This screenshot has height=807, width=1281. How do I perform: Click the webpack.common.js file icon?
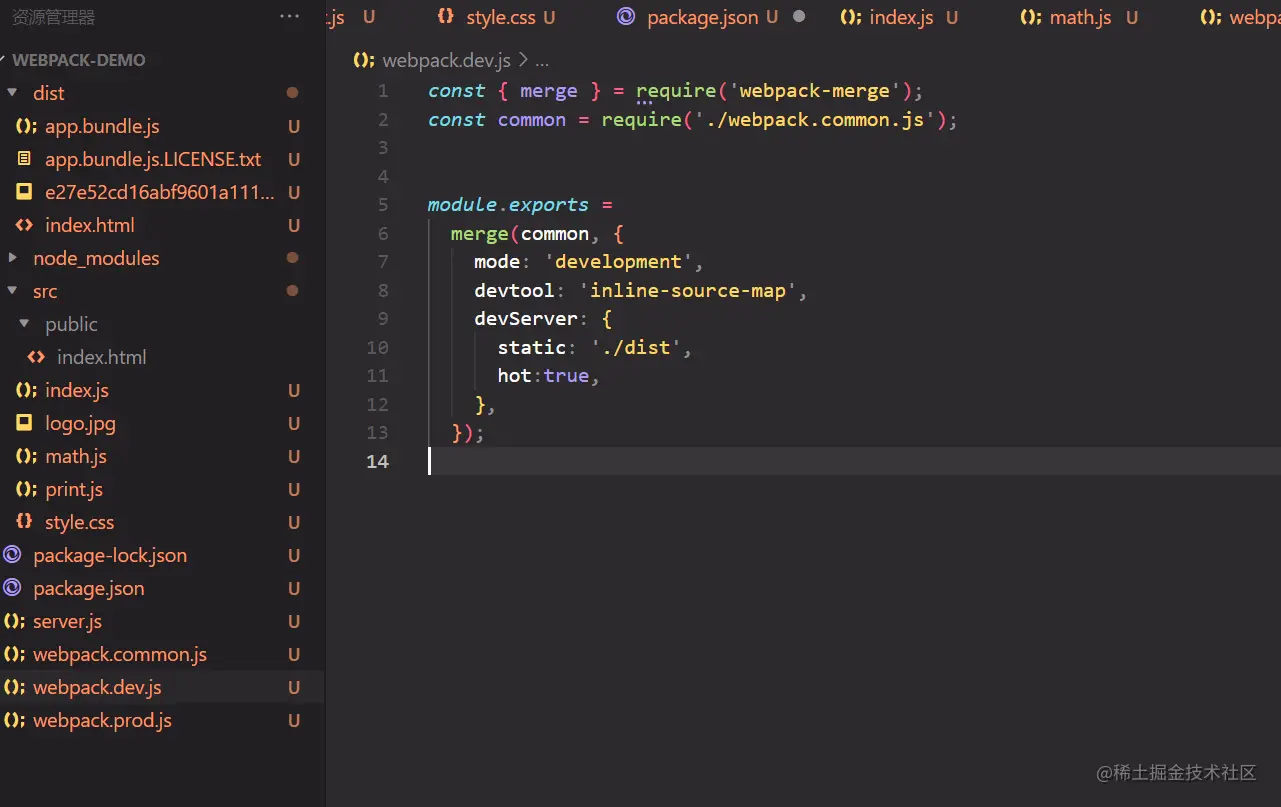click(15, 655)
